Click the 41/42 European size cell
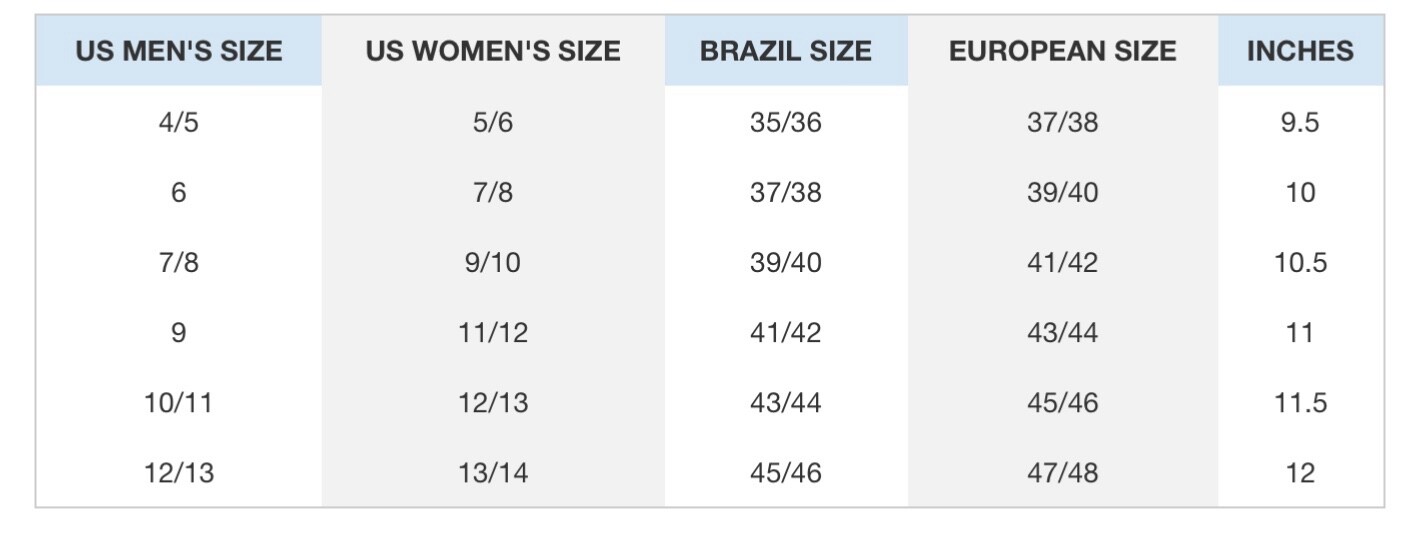Screen dimensions: 1425x543 [1062, 263]
